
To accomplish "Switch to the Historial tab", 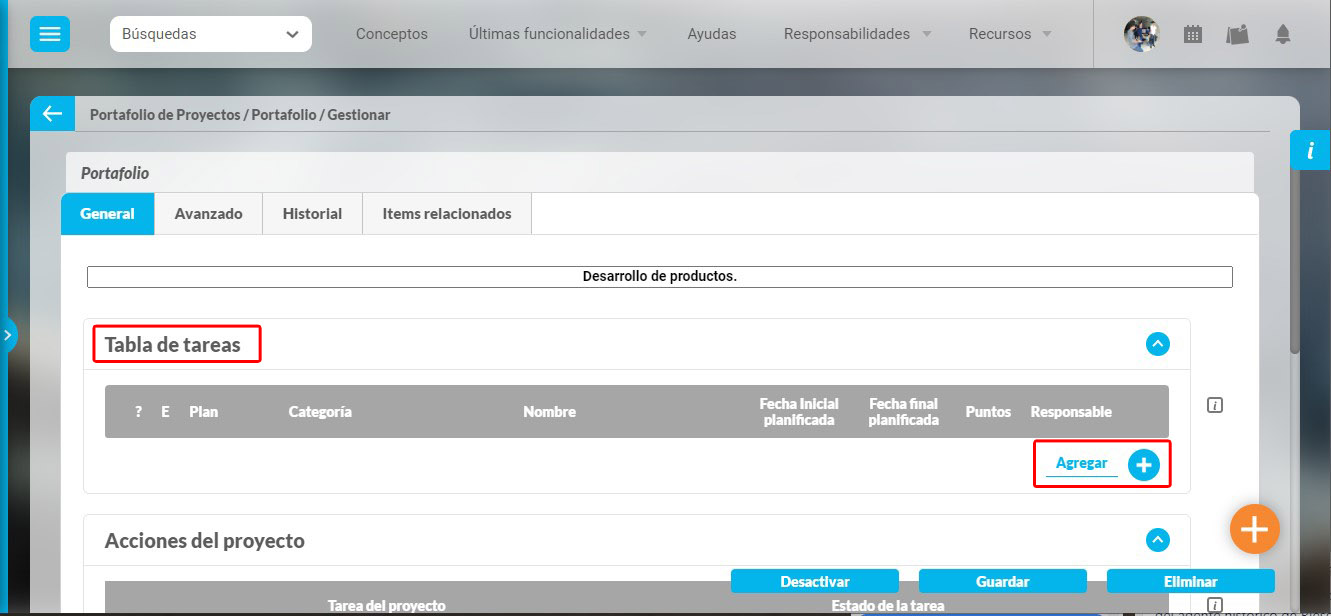I will 312,214.
